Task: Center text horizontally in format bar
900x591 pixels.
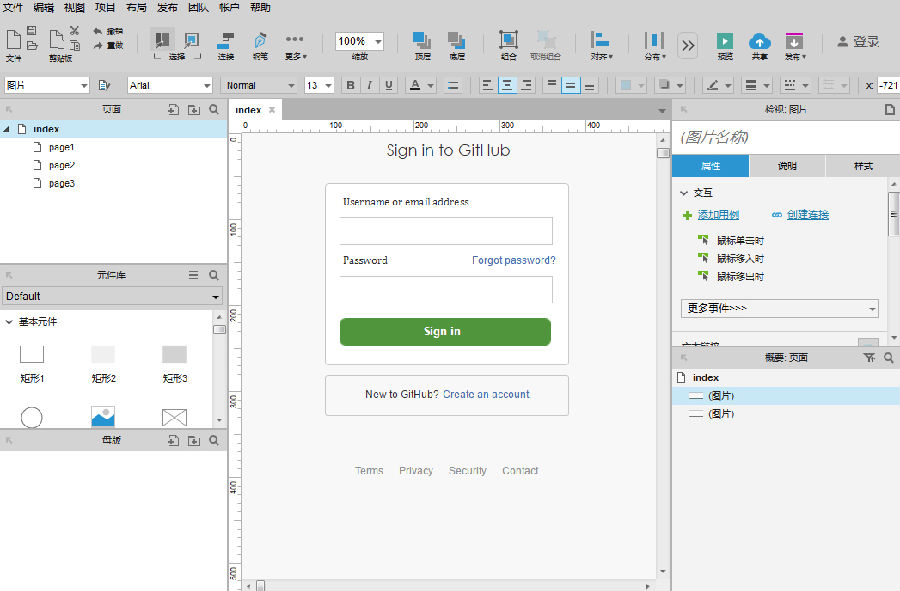Action: (x=507, y=85)
